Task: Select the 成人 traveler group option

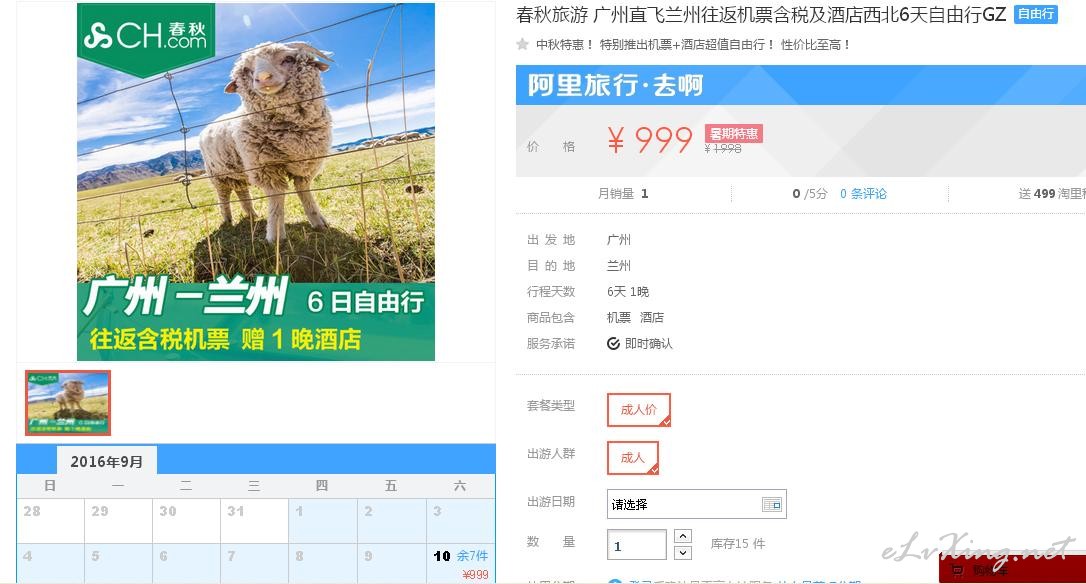Action: pyautogui.click(x=632, y=457)
